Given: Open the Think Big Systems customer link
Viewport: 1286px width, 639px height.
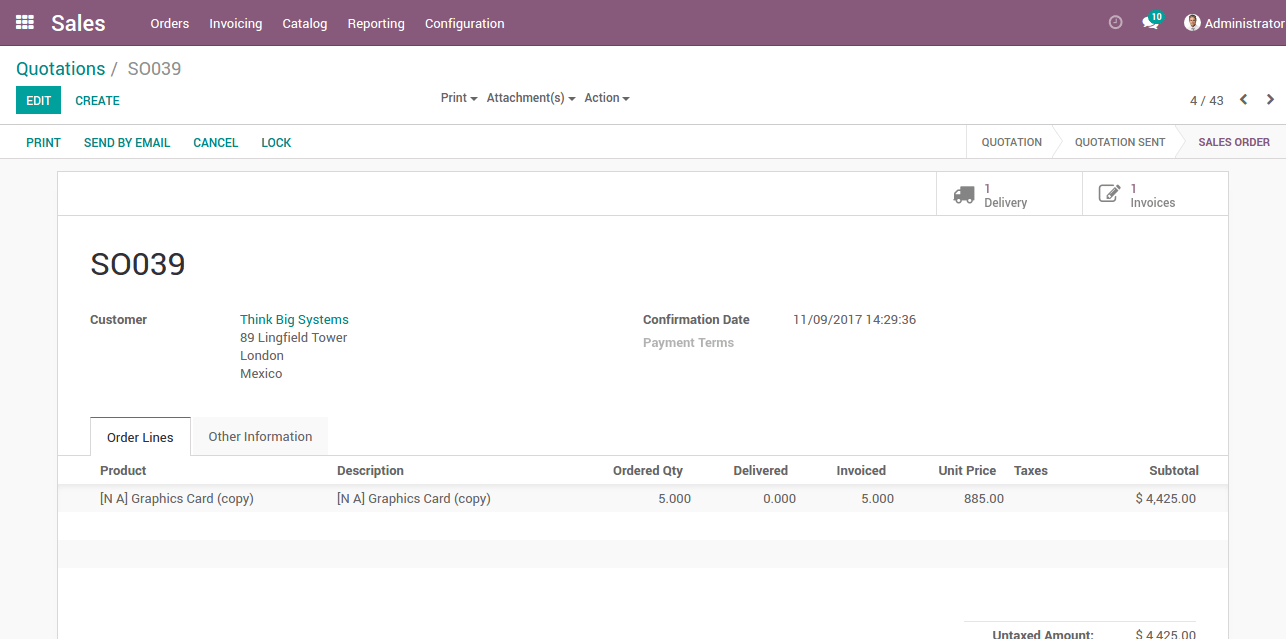Looking at the screenshot, I should [x=294, y=320].
